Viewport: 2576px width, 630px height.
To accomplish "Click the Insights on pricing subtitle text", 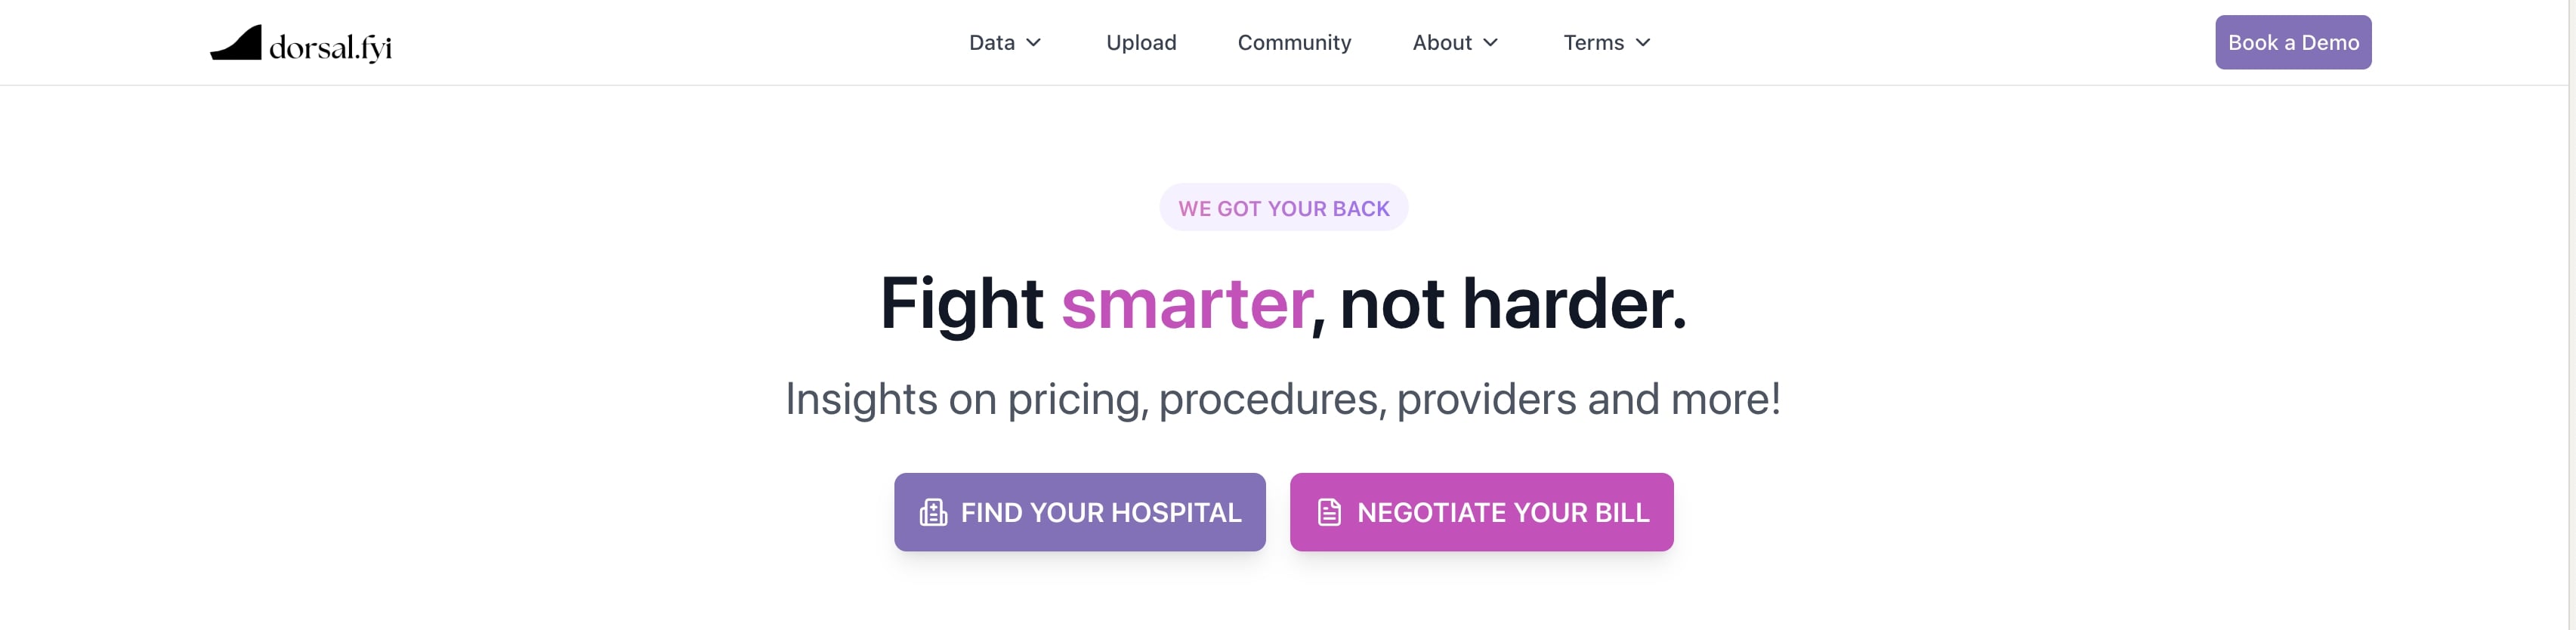I will click(1283, 399).
